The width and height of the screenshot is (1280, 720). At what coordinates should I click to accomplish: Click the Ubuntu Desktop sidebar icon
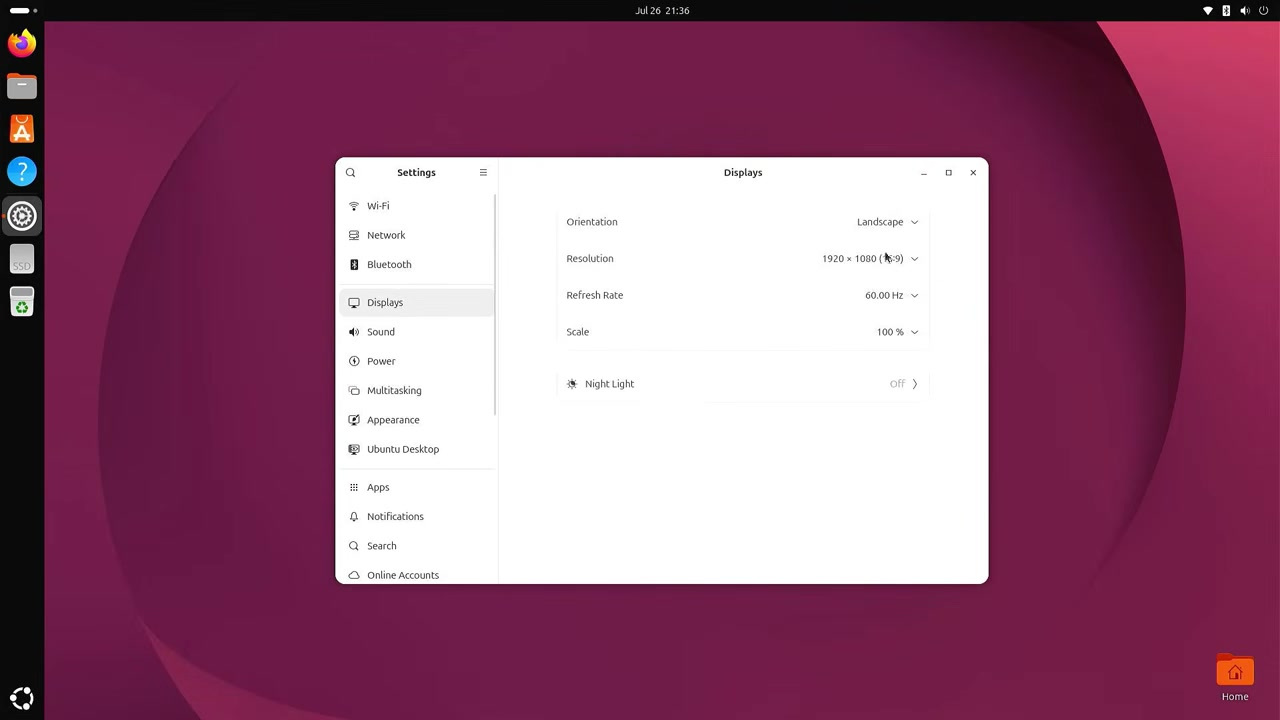354,449
